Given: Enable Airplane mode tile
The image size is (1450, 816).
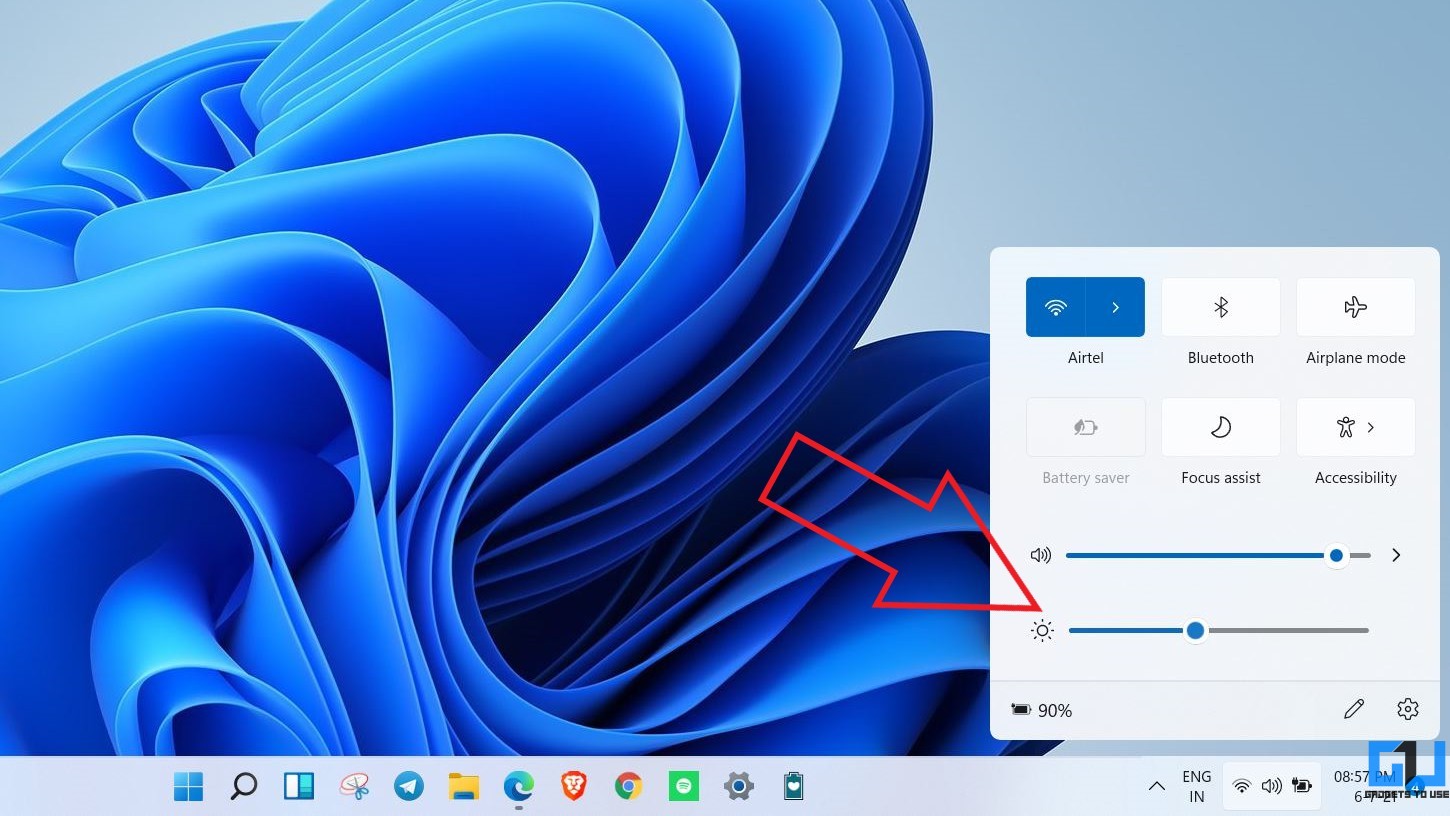Looking at the screenshot, I should pos(1355,307).
